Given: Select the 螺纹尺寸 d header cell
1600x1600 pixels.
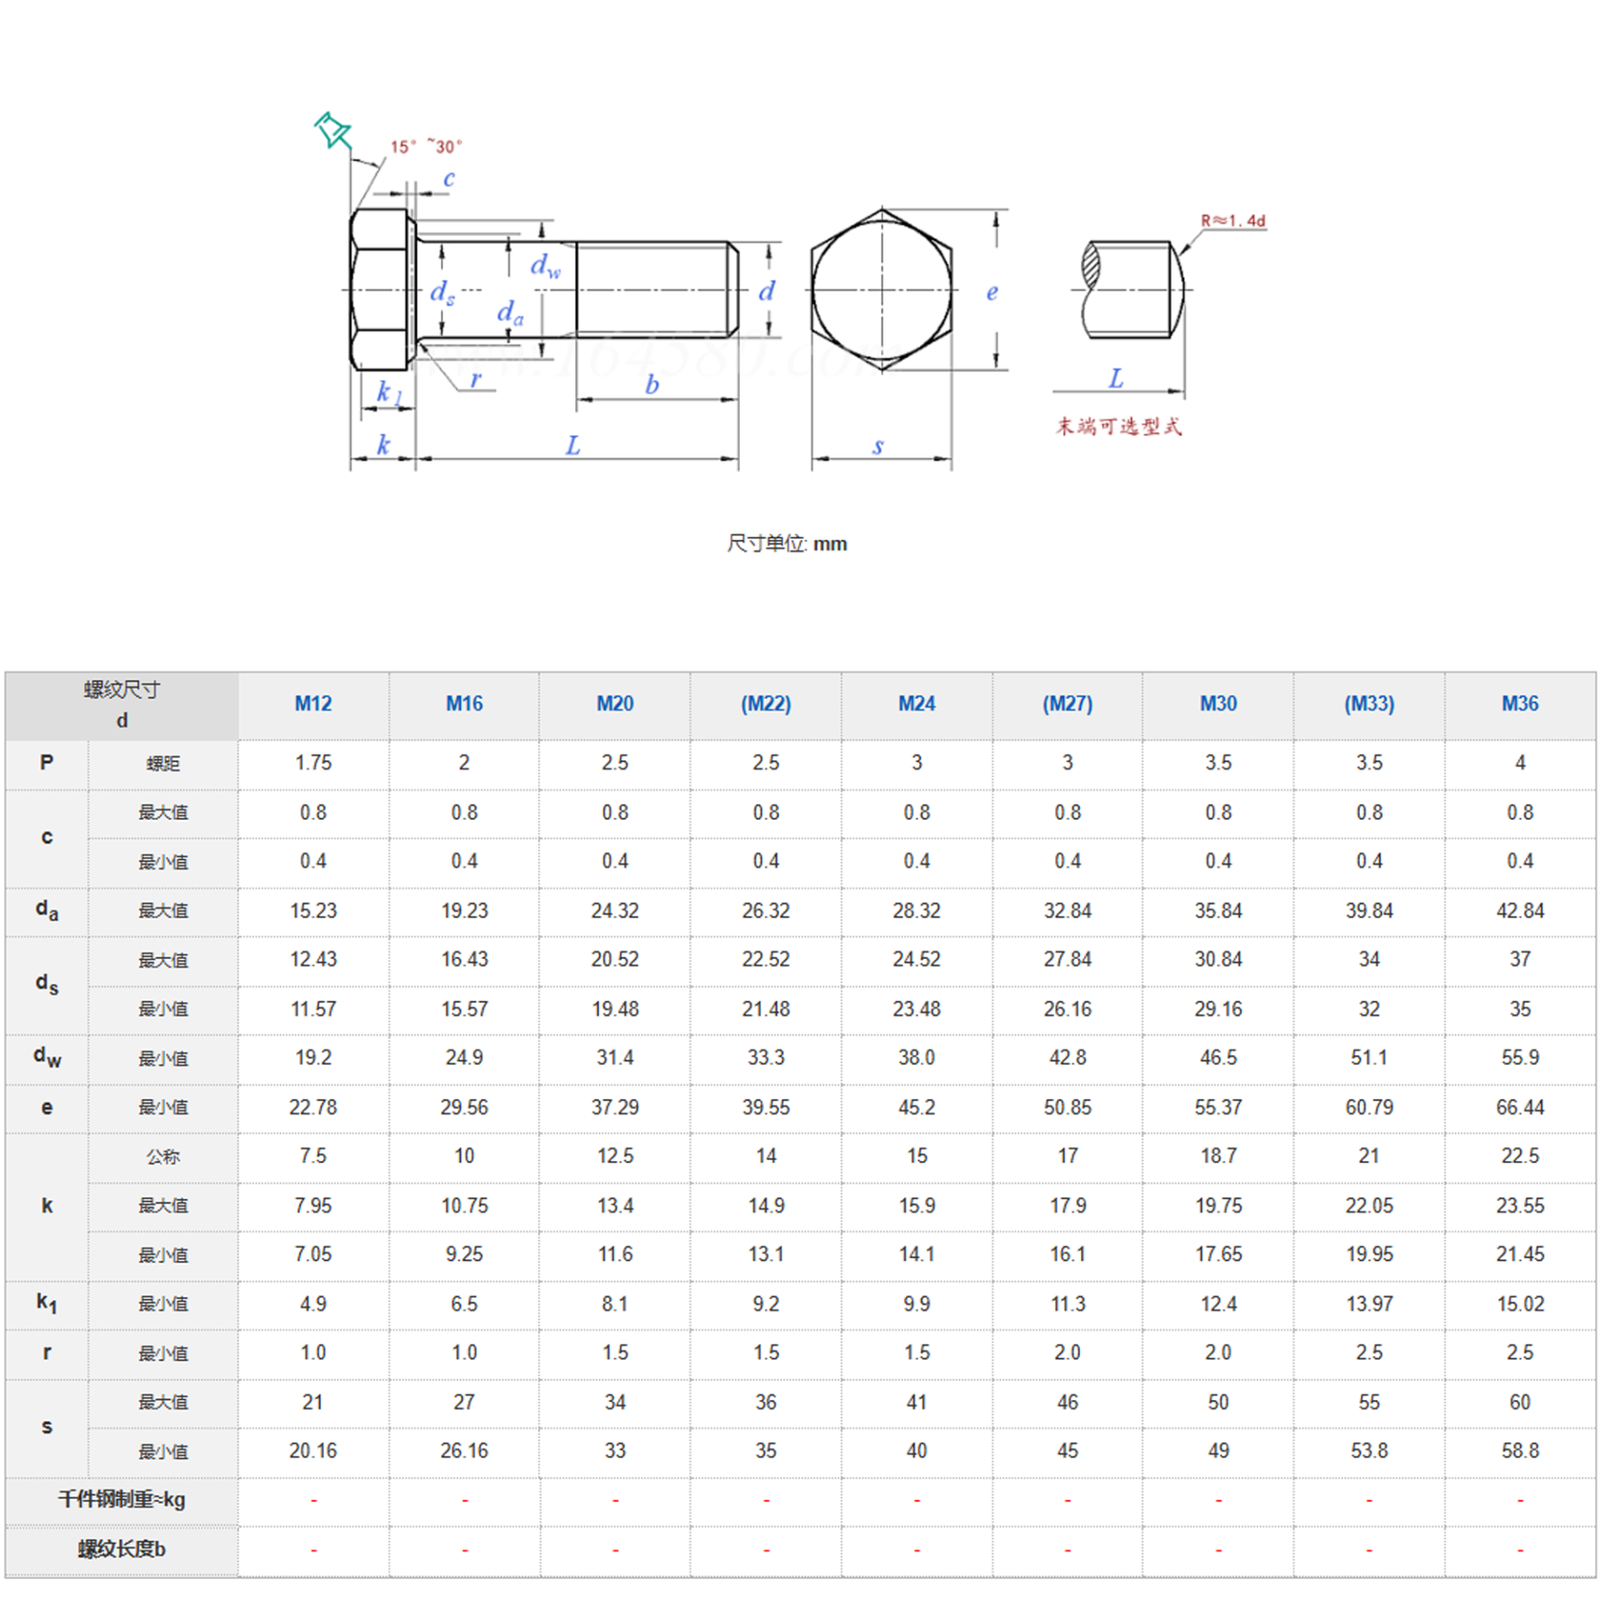Looking at the screenshot, I should 122,705.
